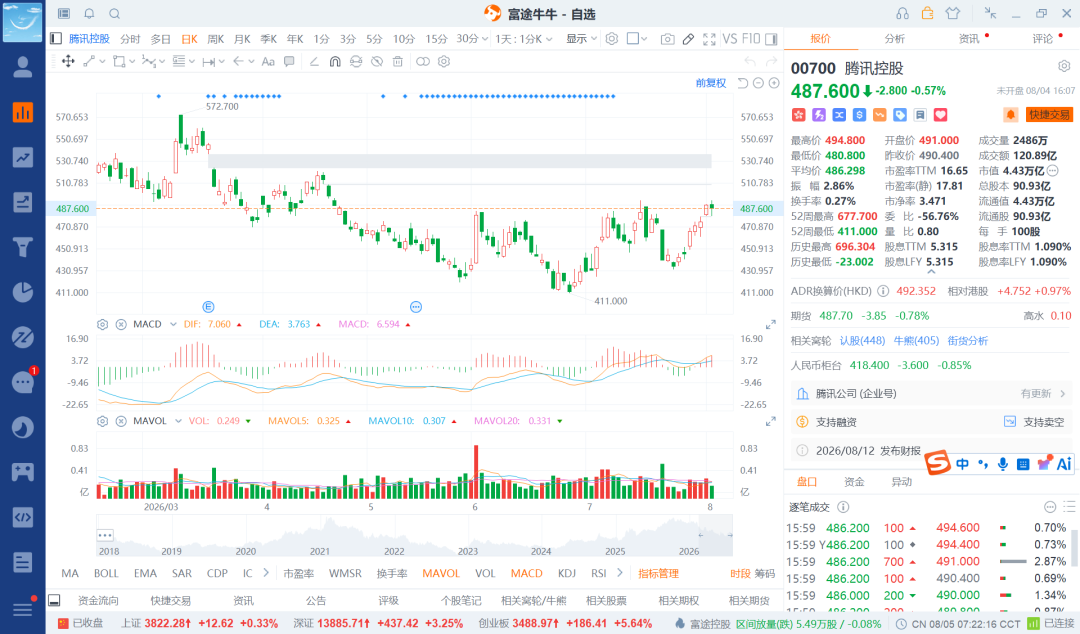Open the pie chart sidebar icon
The height and width of the screenshot is (634, 1080).
coord(23,292)
